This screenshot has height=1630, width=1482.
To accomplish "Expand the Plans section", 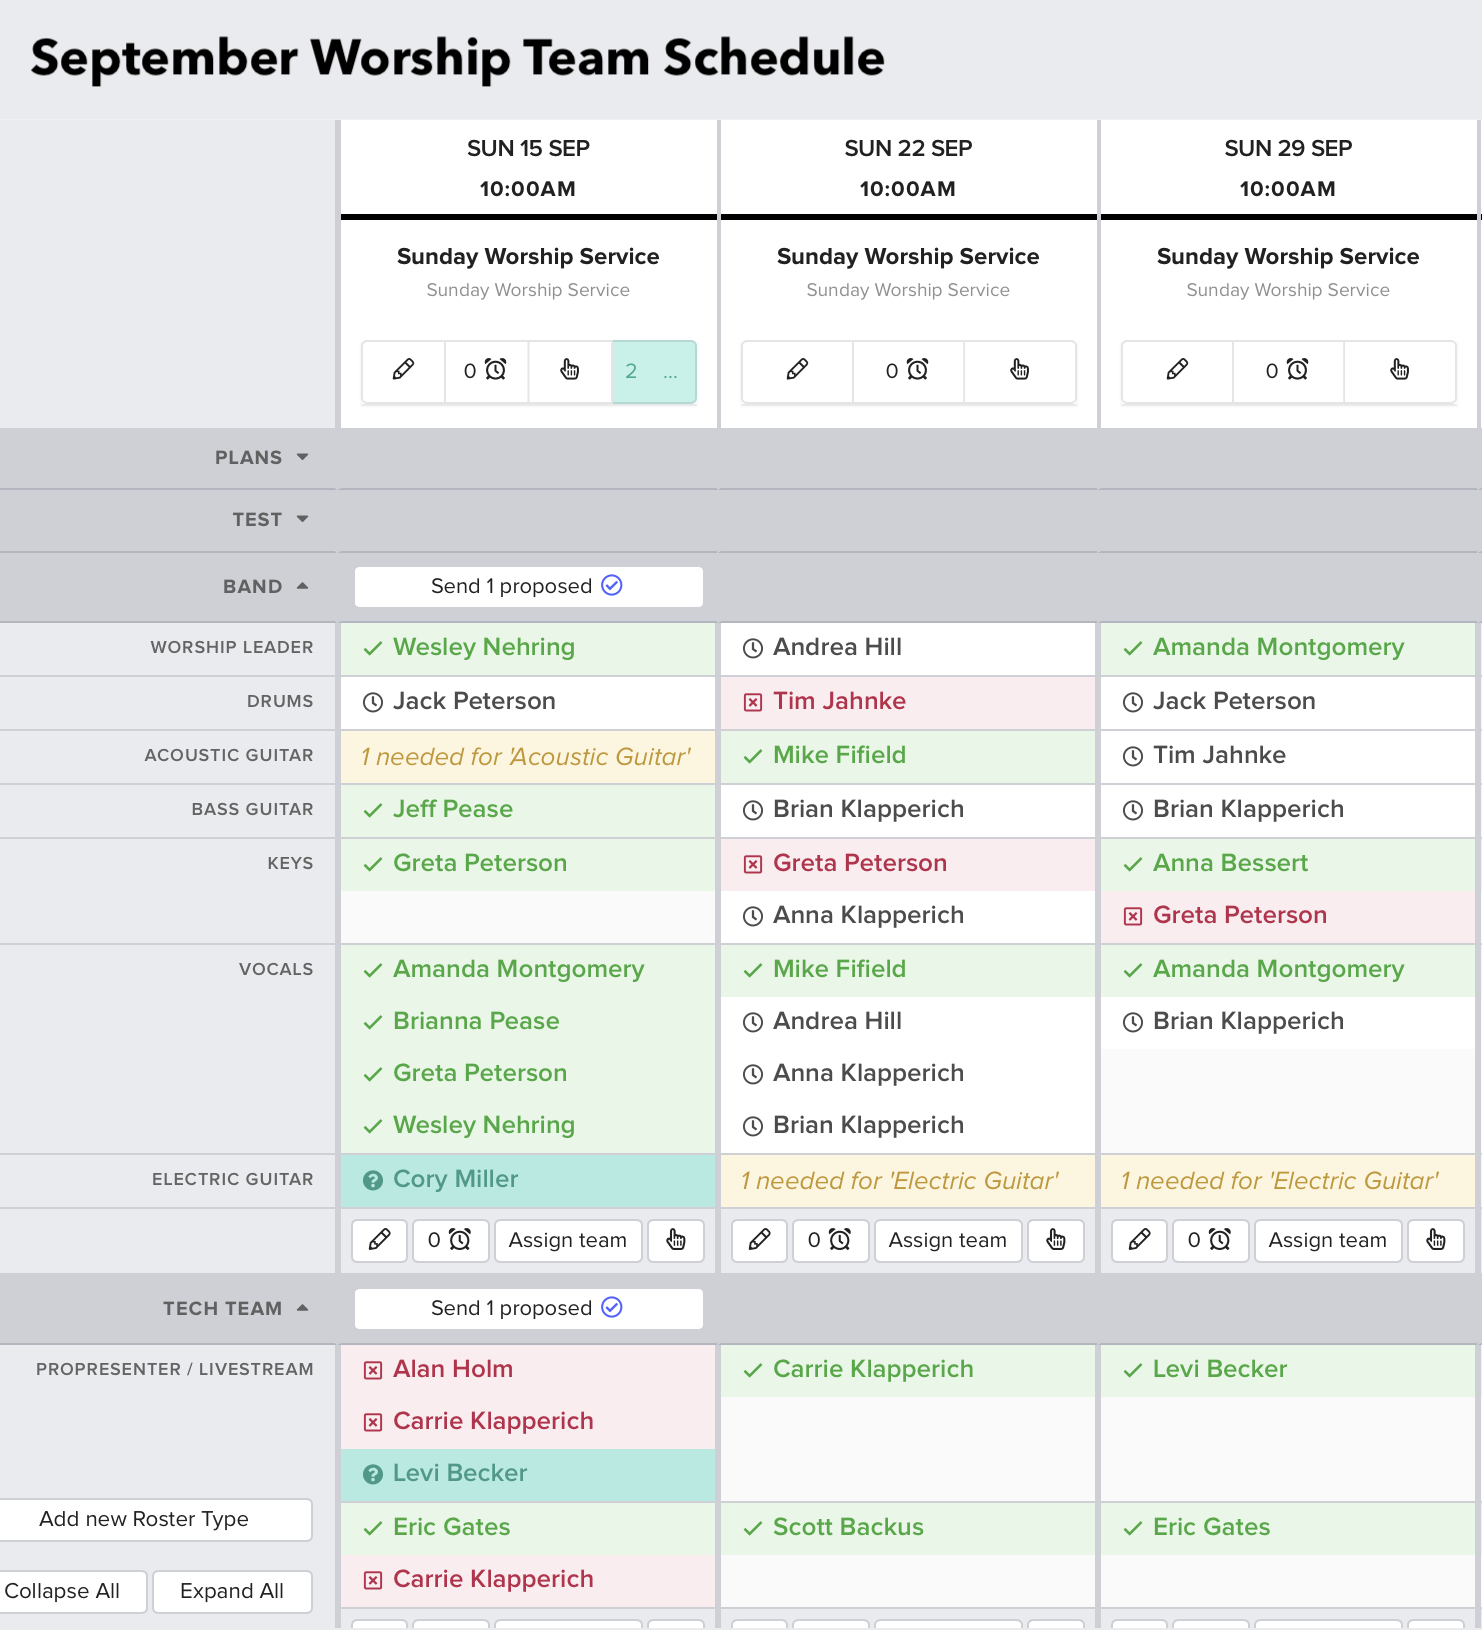I will [x=302, y=457].
